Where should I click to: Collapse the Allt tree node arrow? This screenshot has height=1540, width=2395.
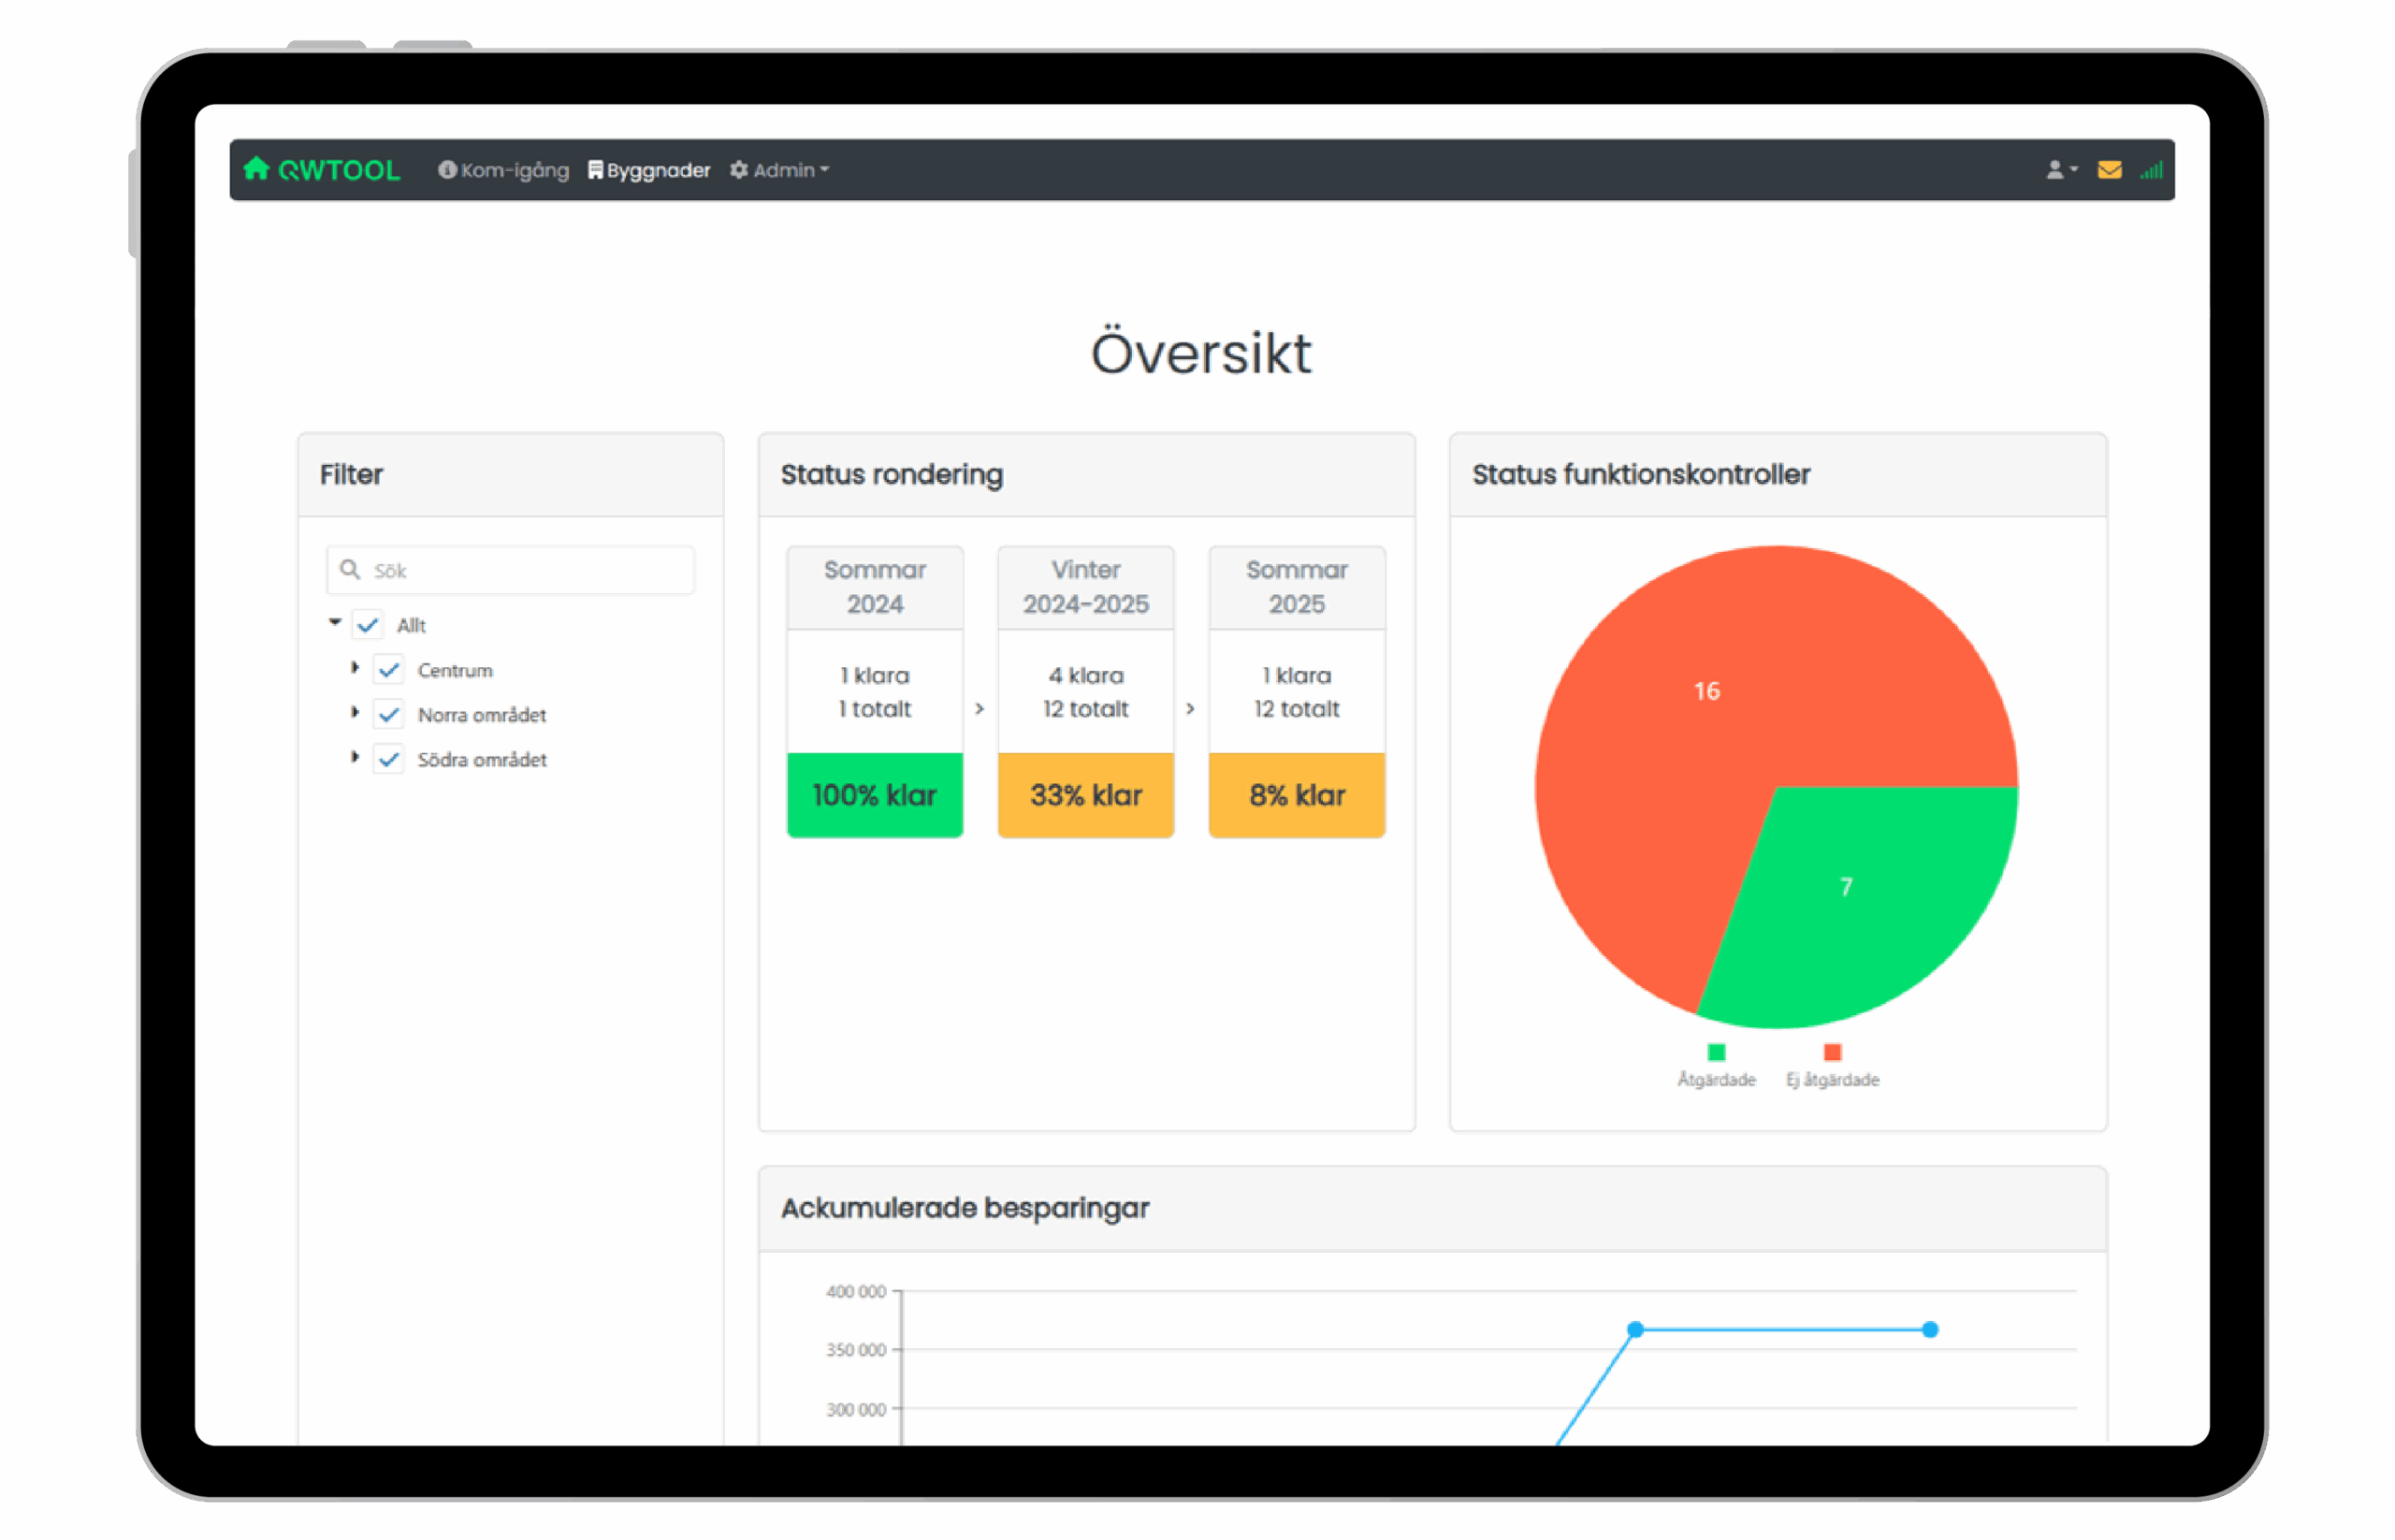coord(335,623)
